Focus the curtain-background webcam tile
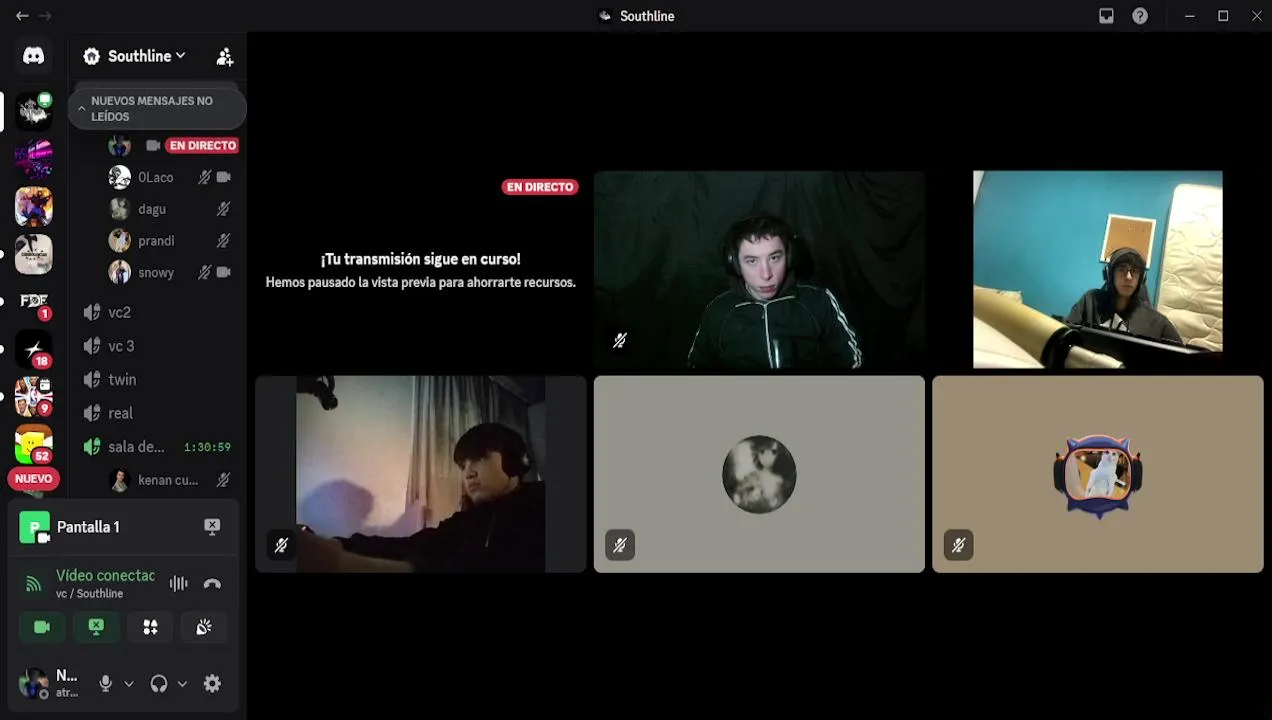The height and width of the screenshot is (720, 1272). [420, 474]
